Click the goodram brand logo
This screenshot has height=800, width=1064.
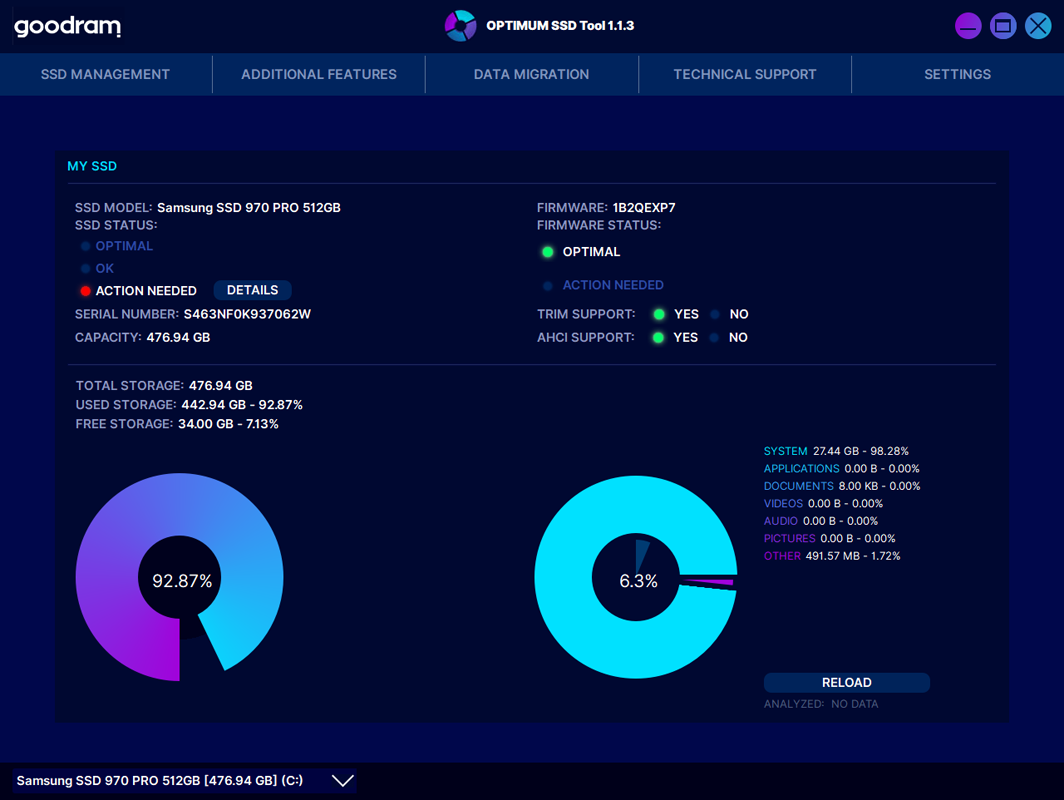pos(67,27)
